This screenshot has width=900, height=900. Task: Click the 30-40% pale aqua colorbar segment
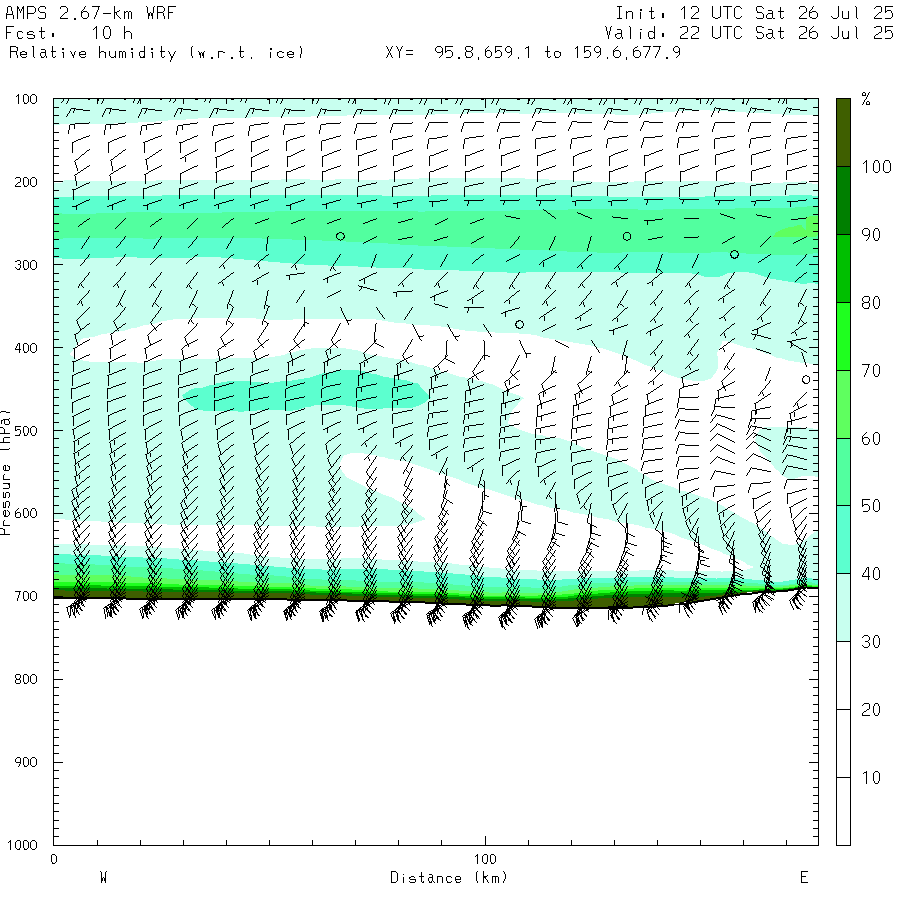coord(843,608)
